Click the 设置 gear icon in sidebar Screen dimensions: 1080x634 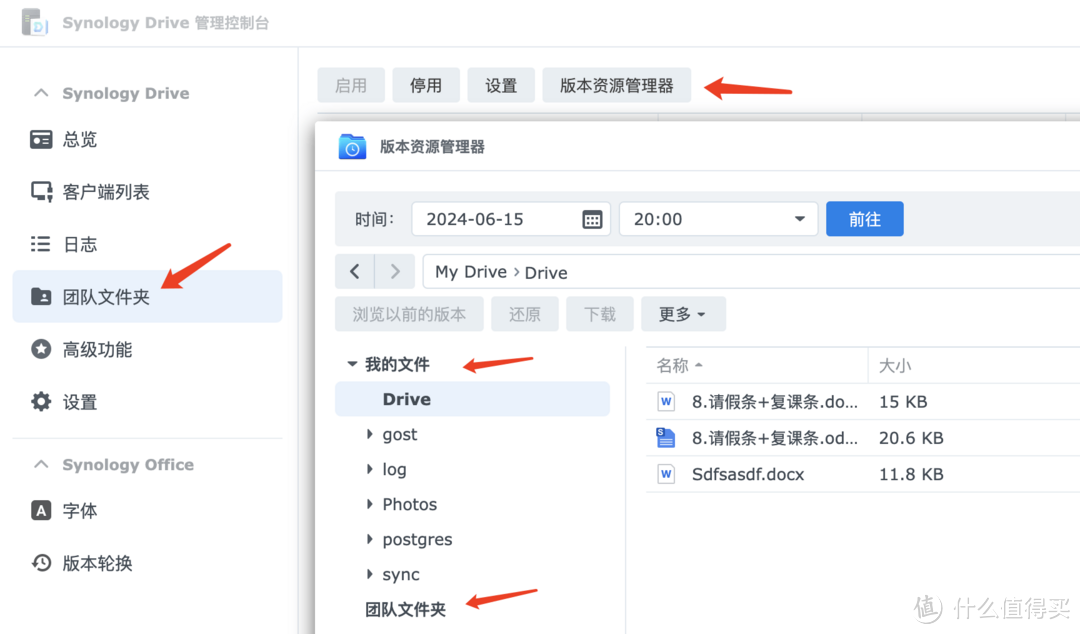(x=41, y=401)
